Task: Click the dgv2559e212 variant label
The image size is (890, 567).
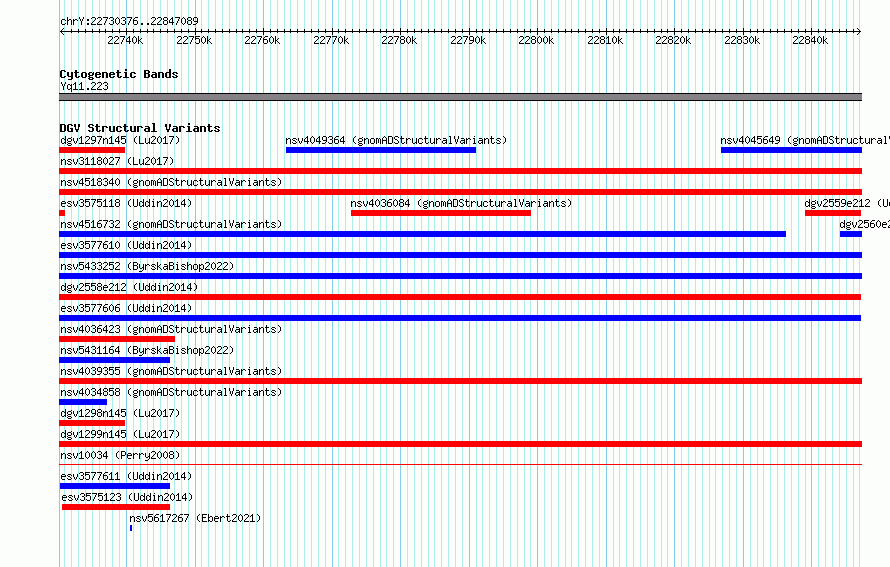Action: pyautogui.click(x=847, y=203)
